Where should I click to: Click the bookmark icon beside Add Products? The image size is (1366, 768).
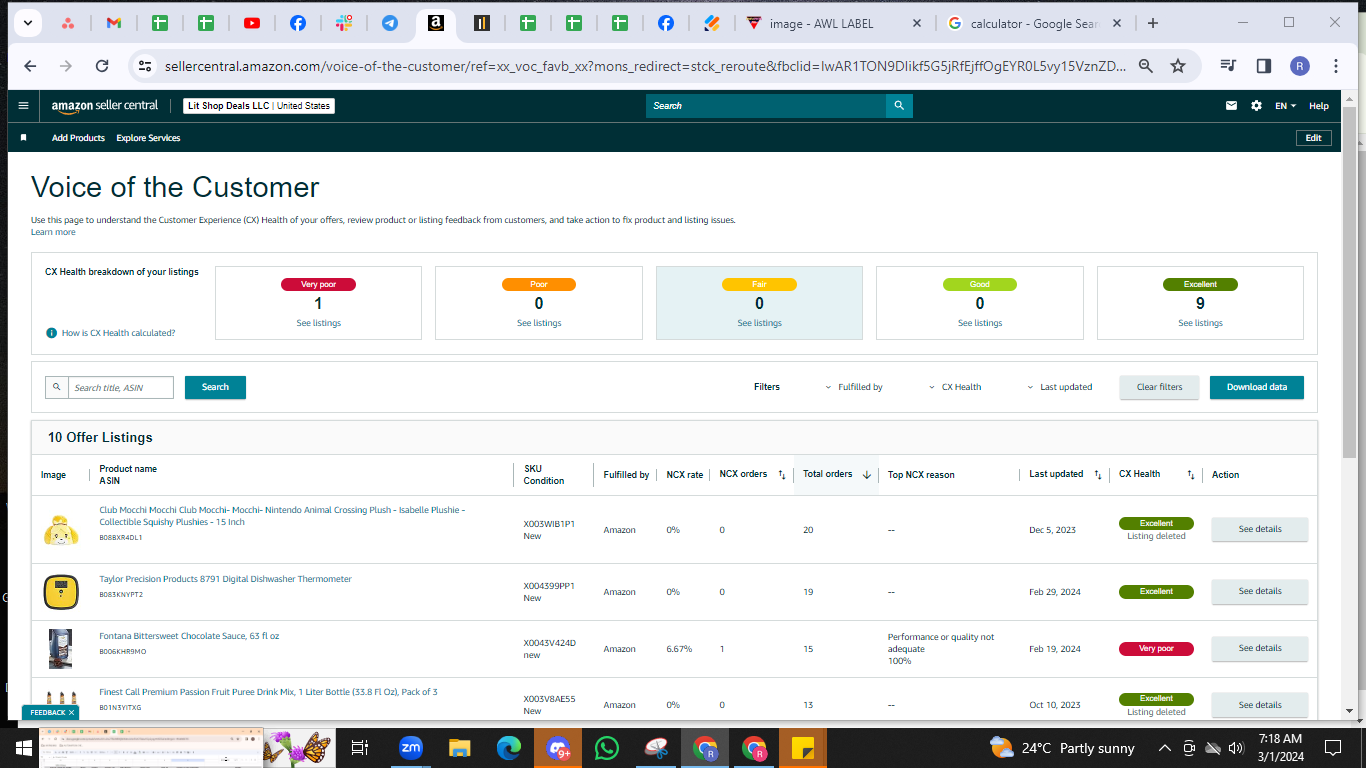(24, 138)
